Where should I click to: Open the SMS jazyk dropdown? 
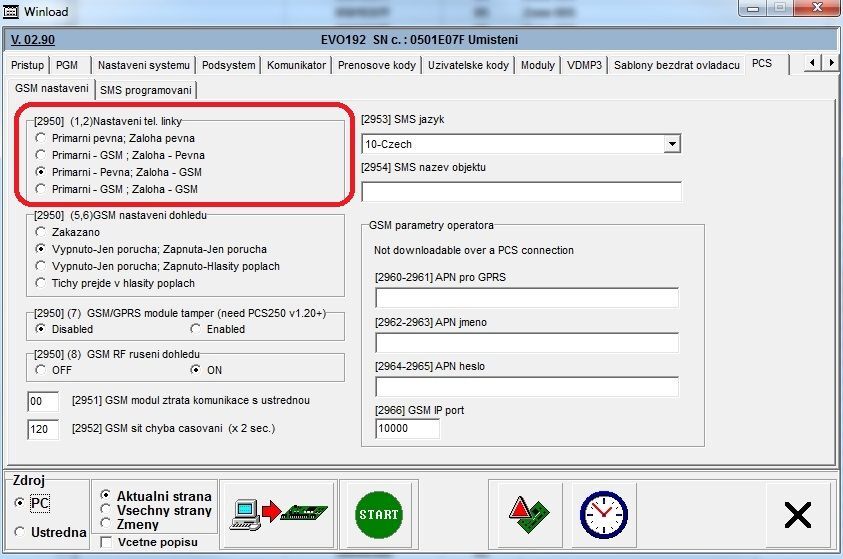[671, 144]
